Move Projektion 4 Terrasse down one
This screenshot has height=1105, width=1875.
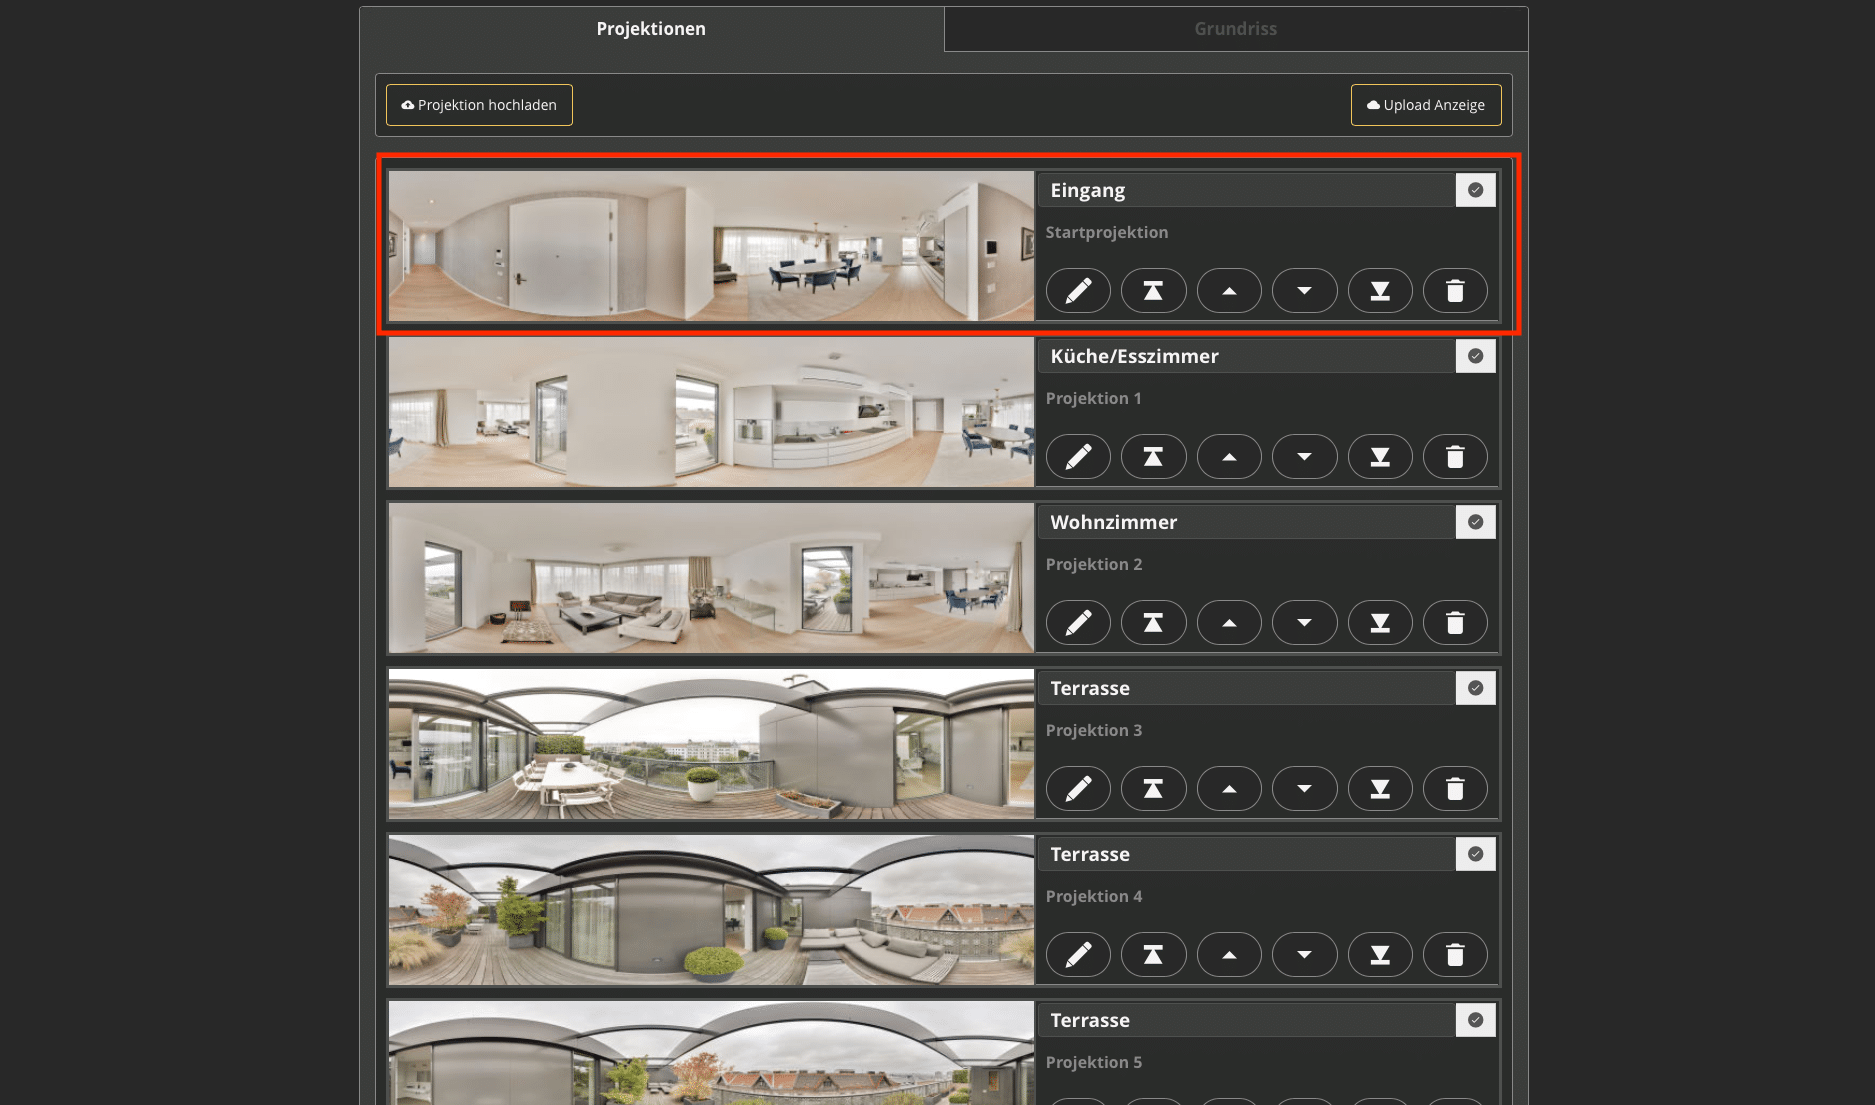tap(1304, 955)
